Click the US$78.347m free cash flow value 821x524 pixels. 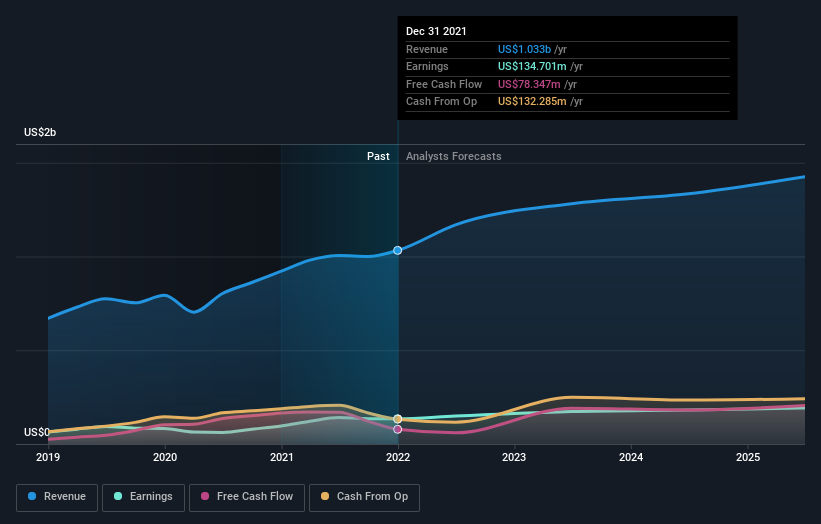(529, 84)
